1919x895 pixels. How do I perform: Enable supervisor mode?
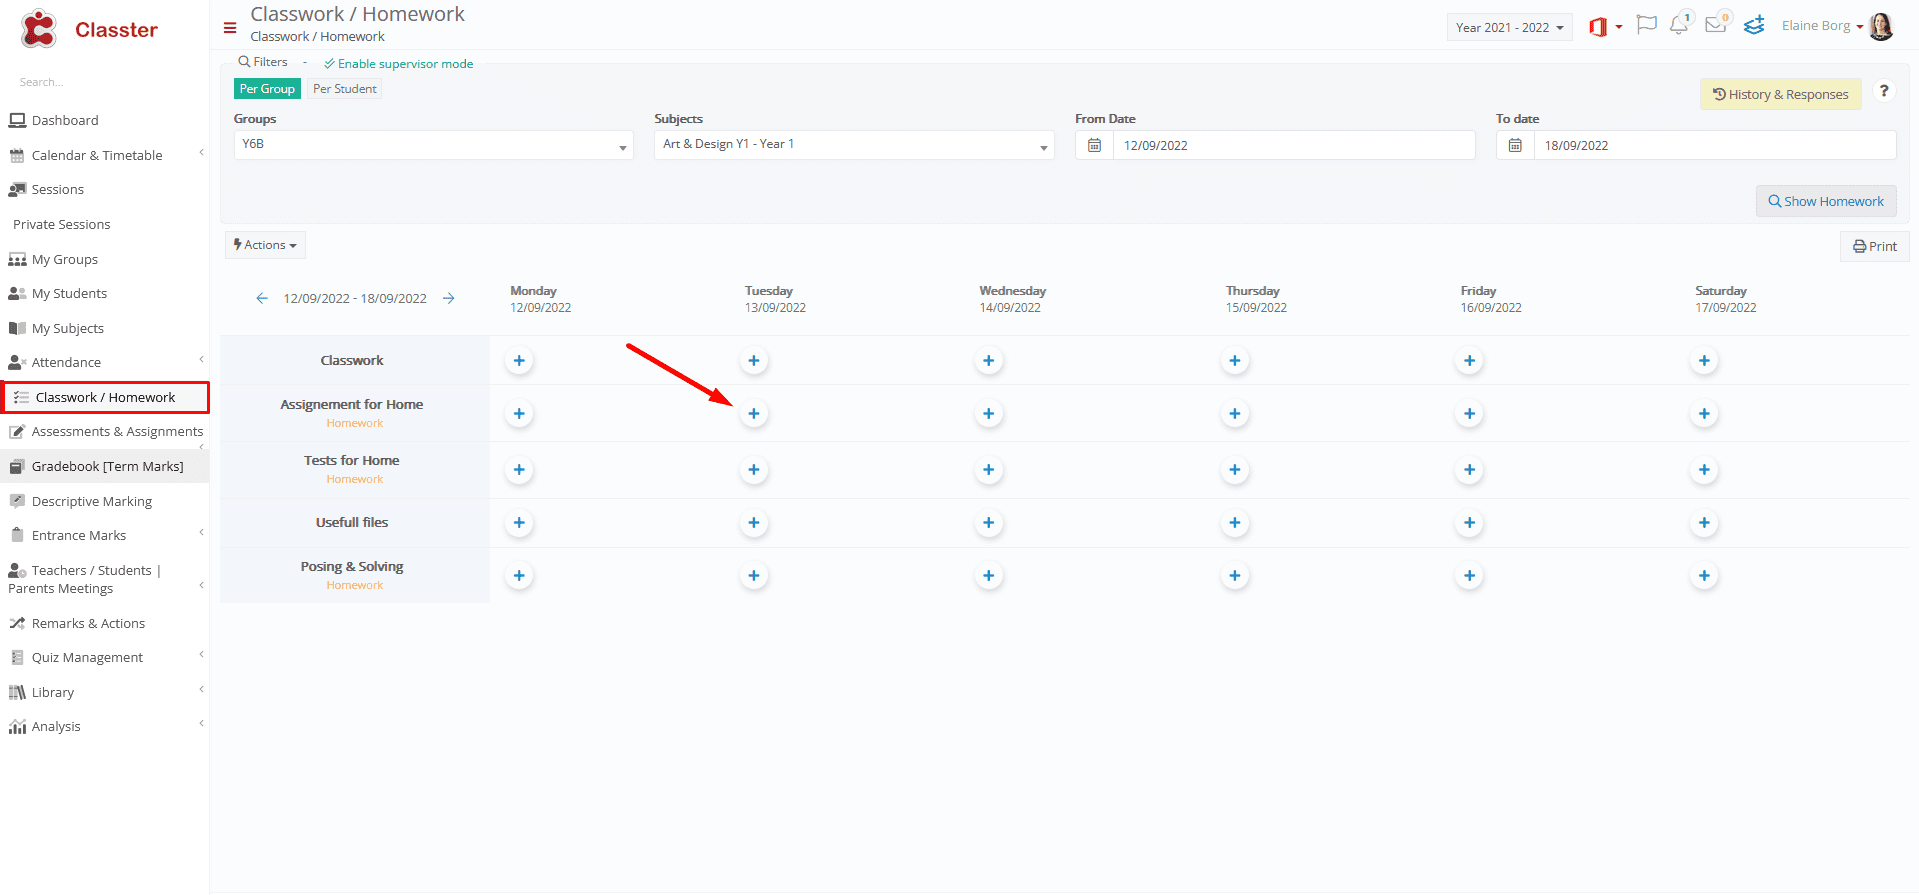click(399, 63)
